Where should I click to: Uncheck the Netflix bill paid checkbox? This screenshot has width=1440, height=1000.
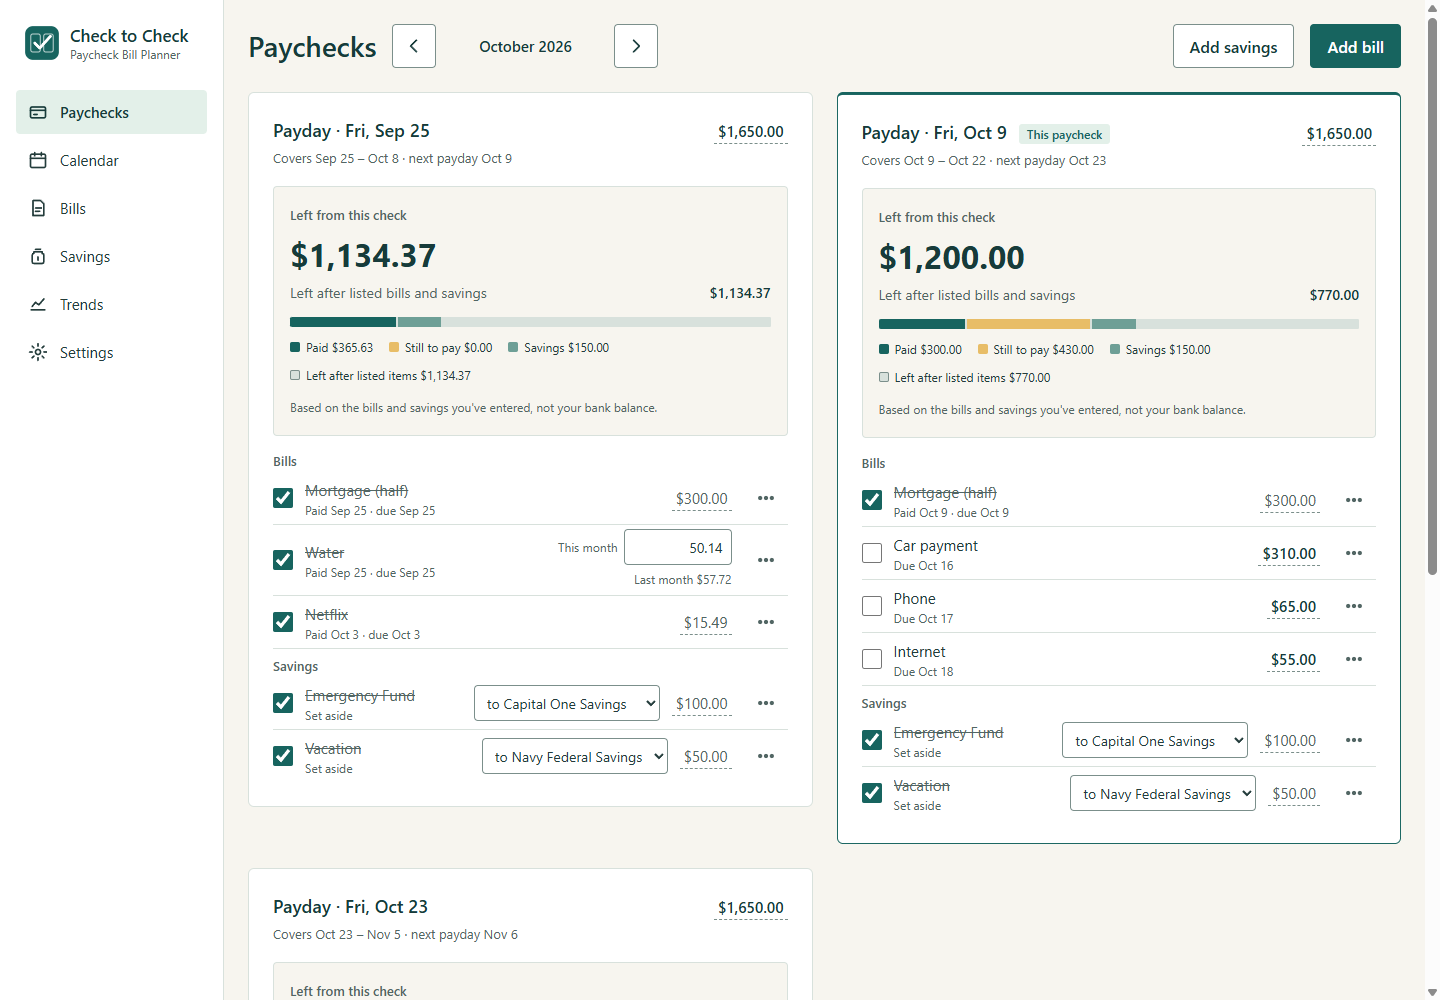coord(283,622)
